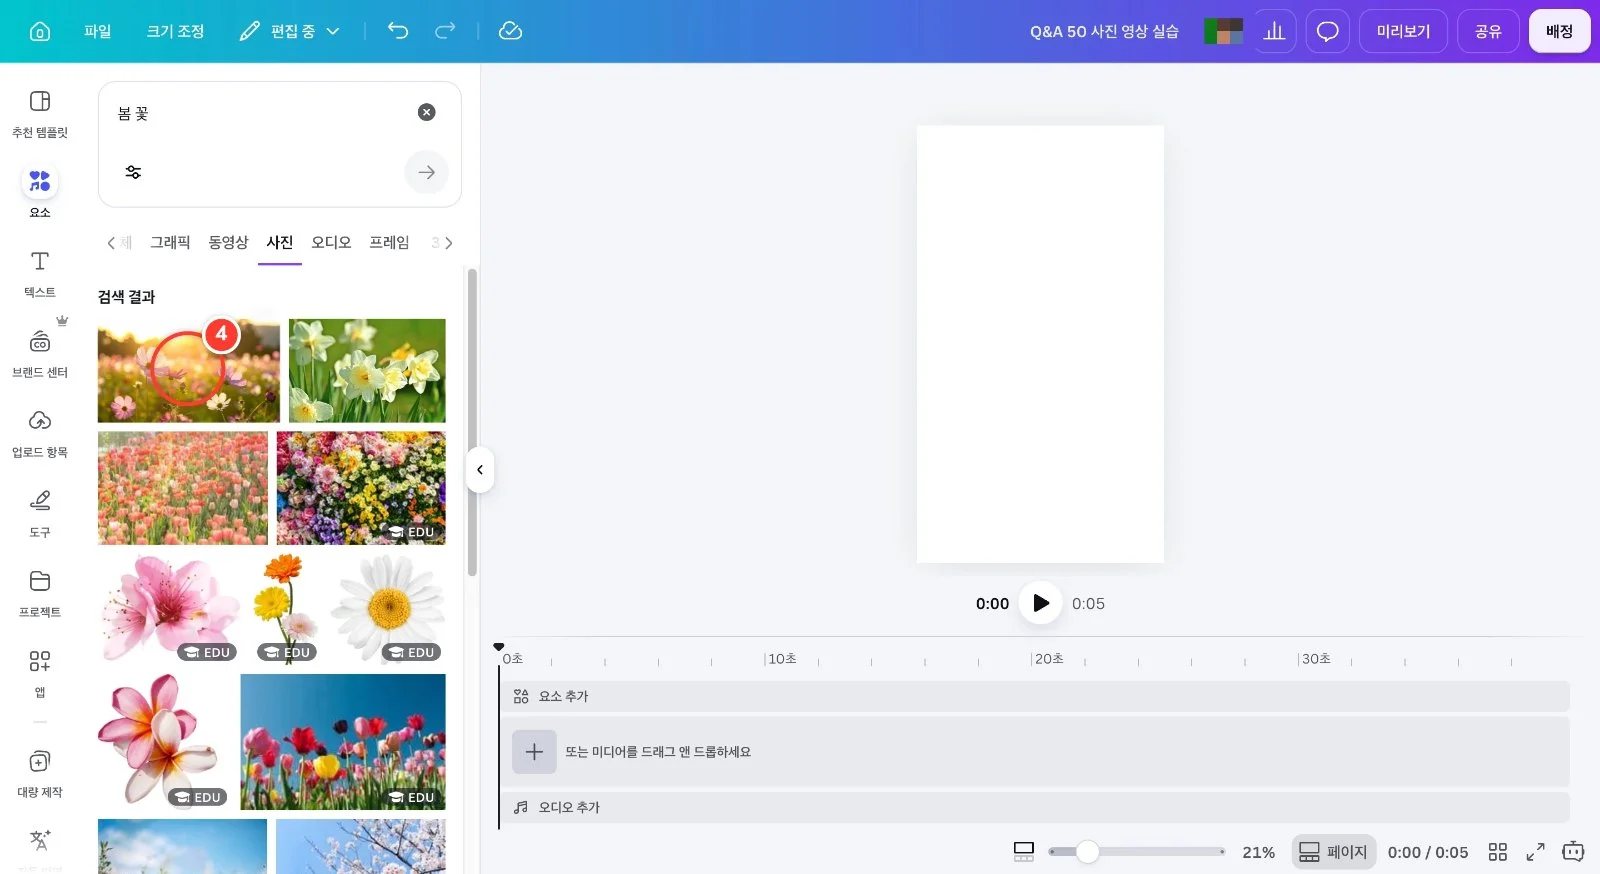Check cloud save status icon
The height and width of the screenshot is (874, 1600).
(x=510, y=31)
